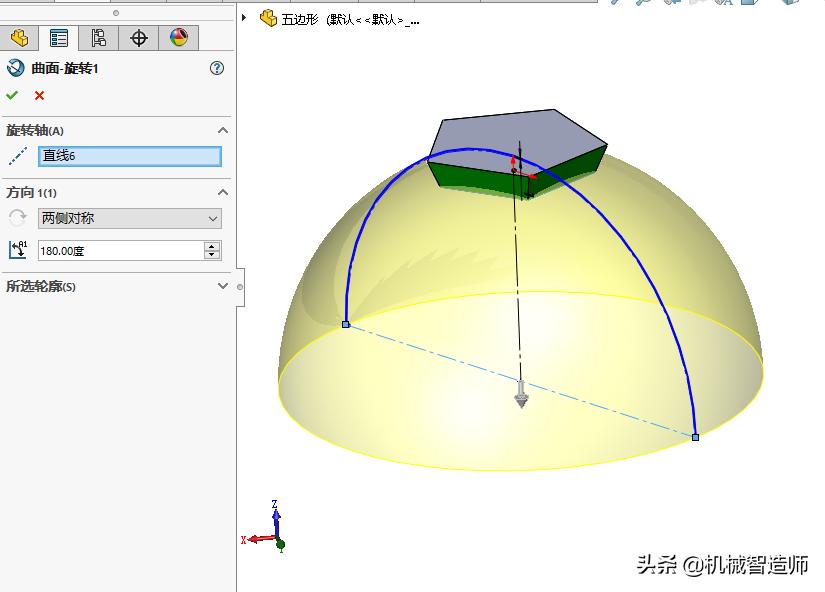Click the revolve axis pencil icon
The width and height of the screenshot is (825, 592).
16,156
